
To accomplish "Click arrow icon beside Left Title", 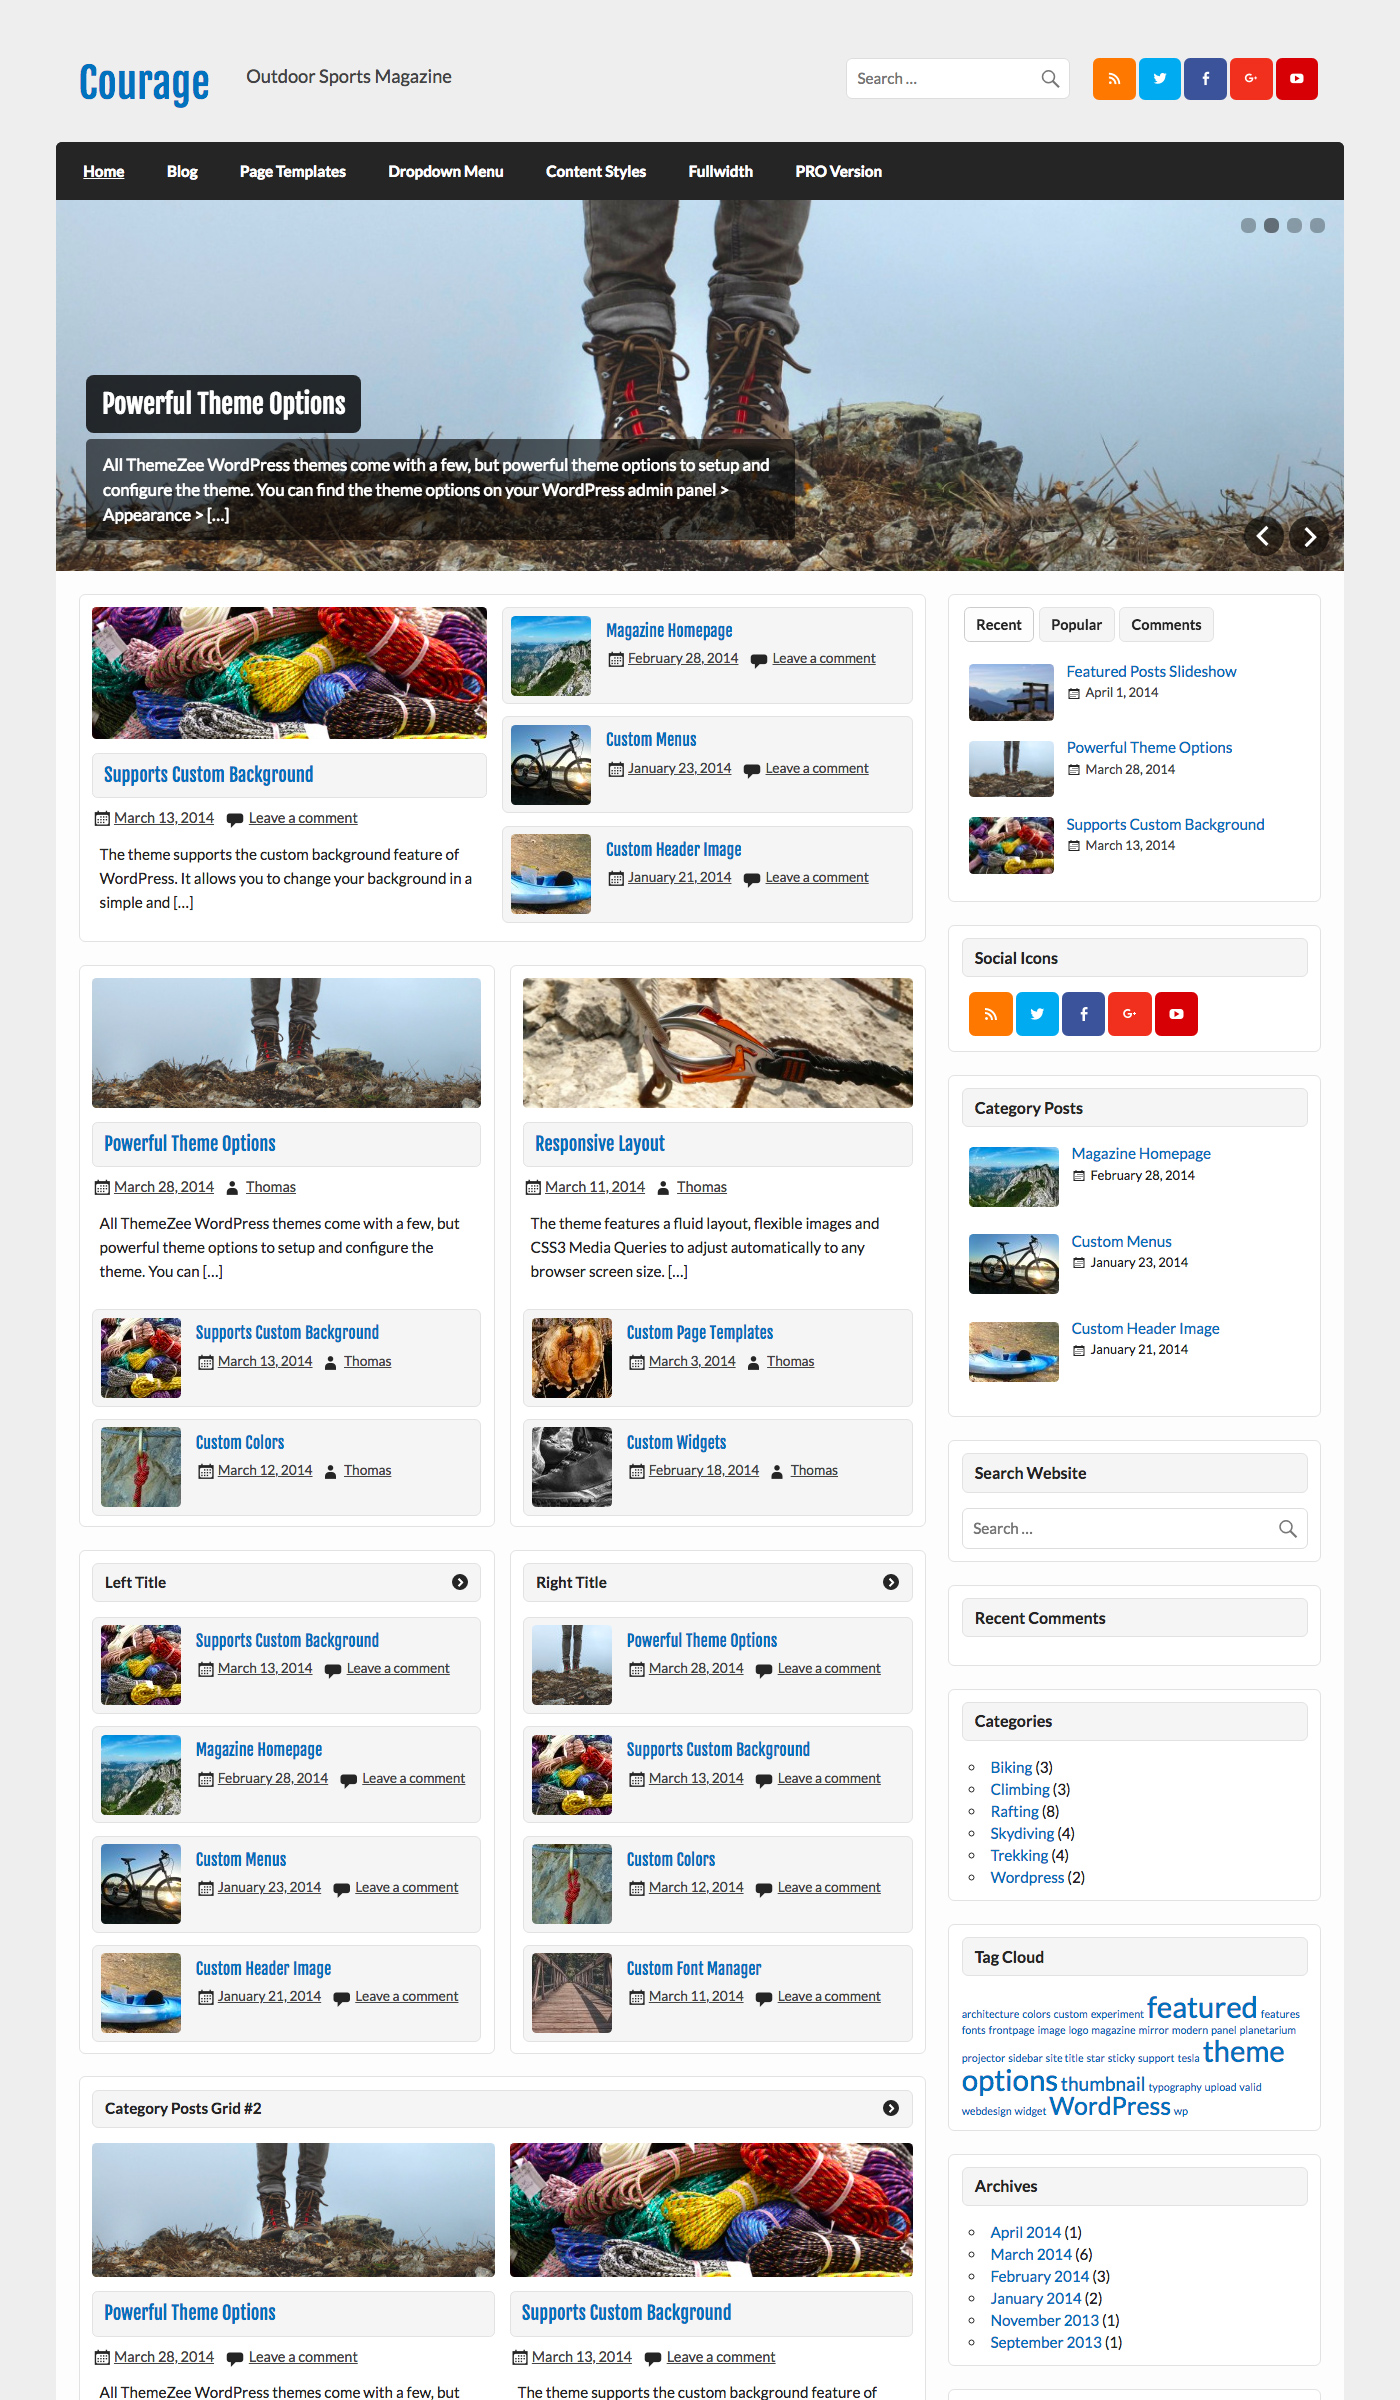I will (460, 1582).
